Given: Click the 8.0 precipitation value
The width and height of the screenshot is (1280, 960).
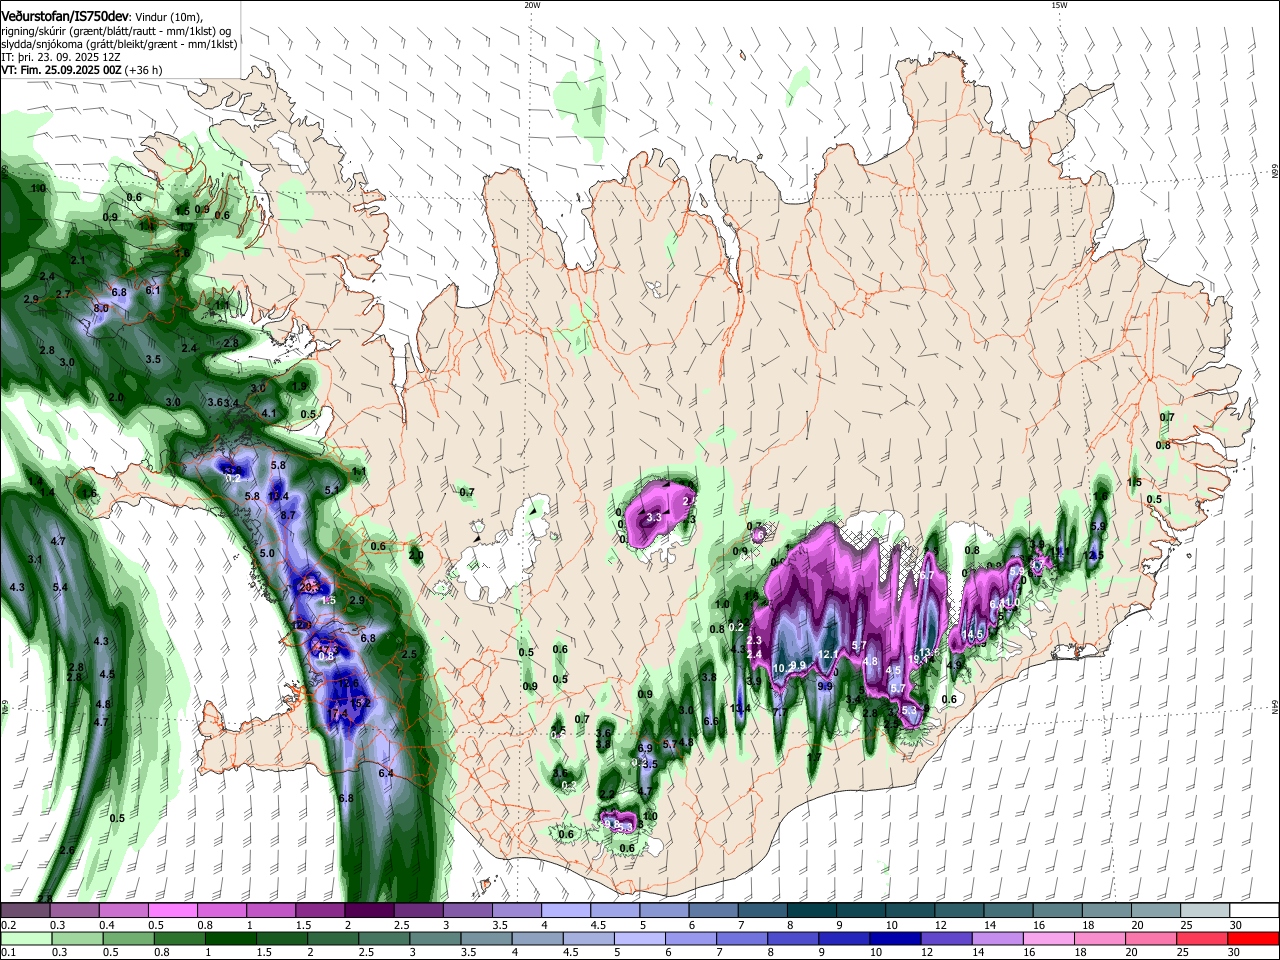Looking at the screenshot, I should click(x=101, y=309).
